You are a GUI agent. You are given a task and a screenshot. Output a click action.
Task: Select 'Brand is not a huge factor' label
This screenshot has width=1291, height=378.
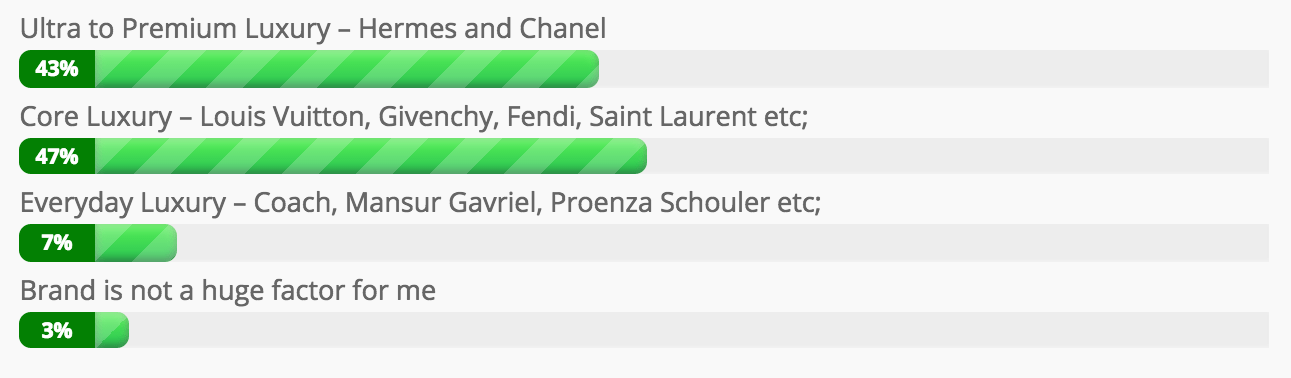(x=228, y=291)
